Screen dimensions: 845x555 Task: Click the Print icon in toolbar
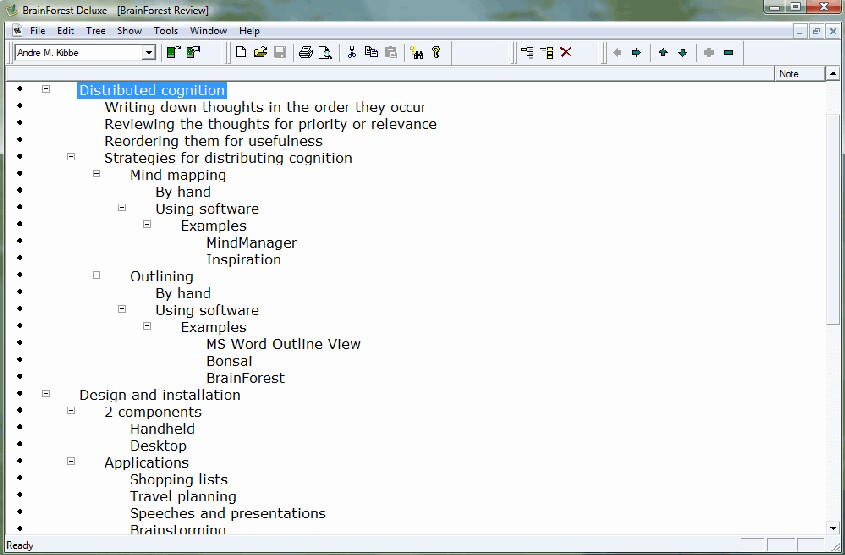306,52
